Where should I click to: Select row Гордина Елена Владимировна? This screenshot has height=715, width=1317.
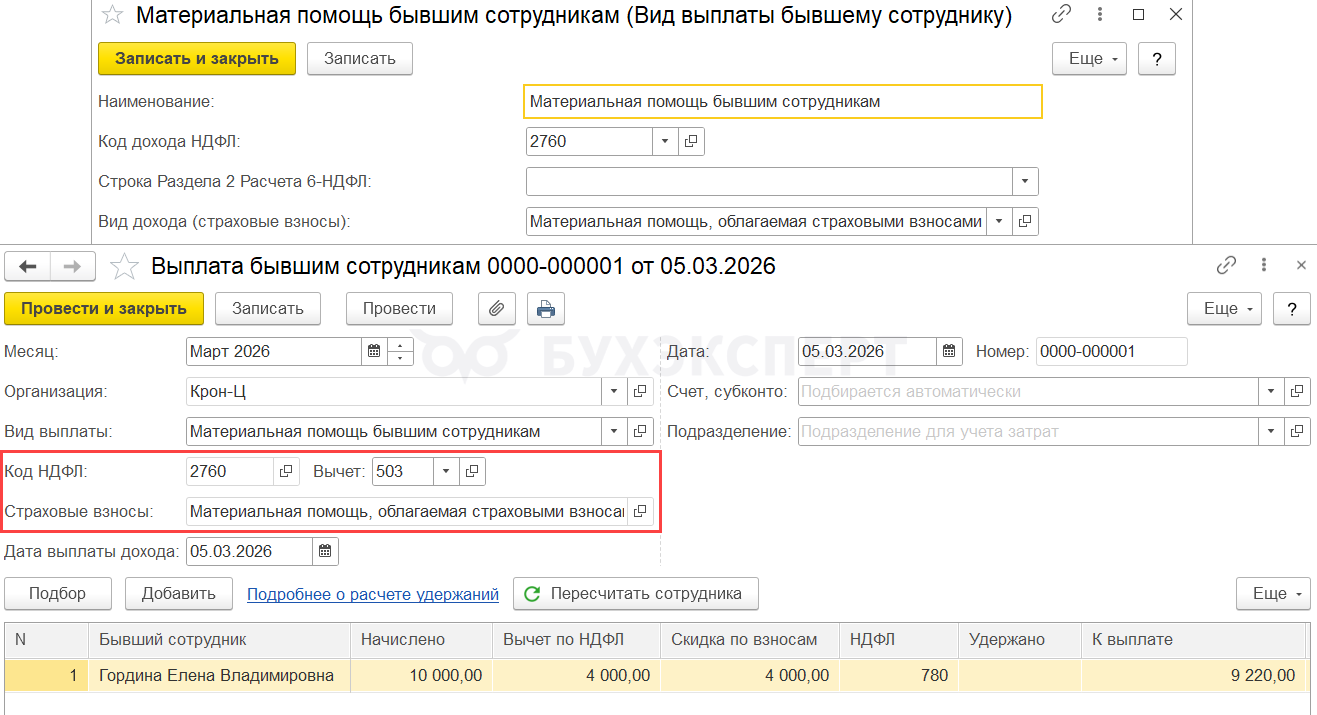656,675
